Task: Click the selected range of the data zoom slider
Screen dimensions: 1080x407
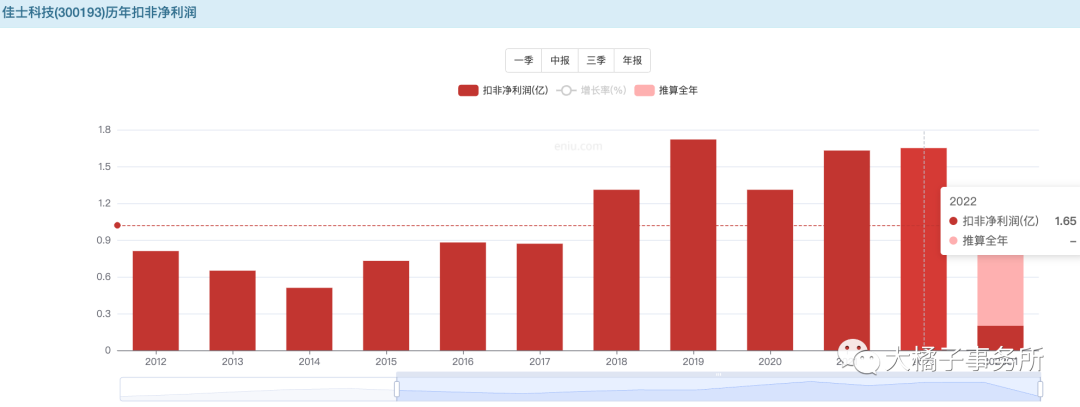Action: click(x=718, y=389)
